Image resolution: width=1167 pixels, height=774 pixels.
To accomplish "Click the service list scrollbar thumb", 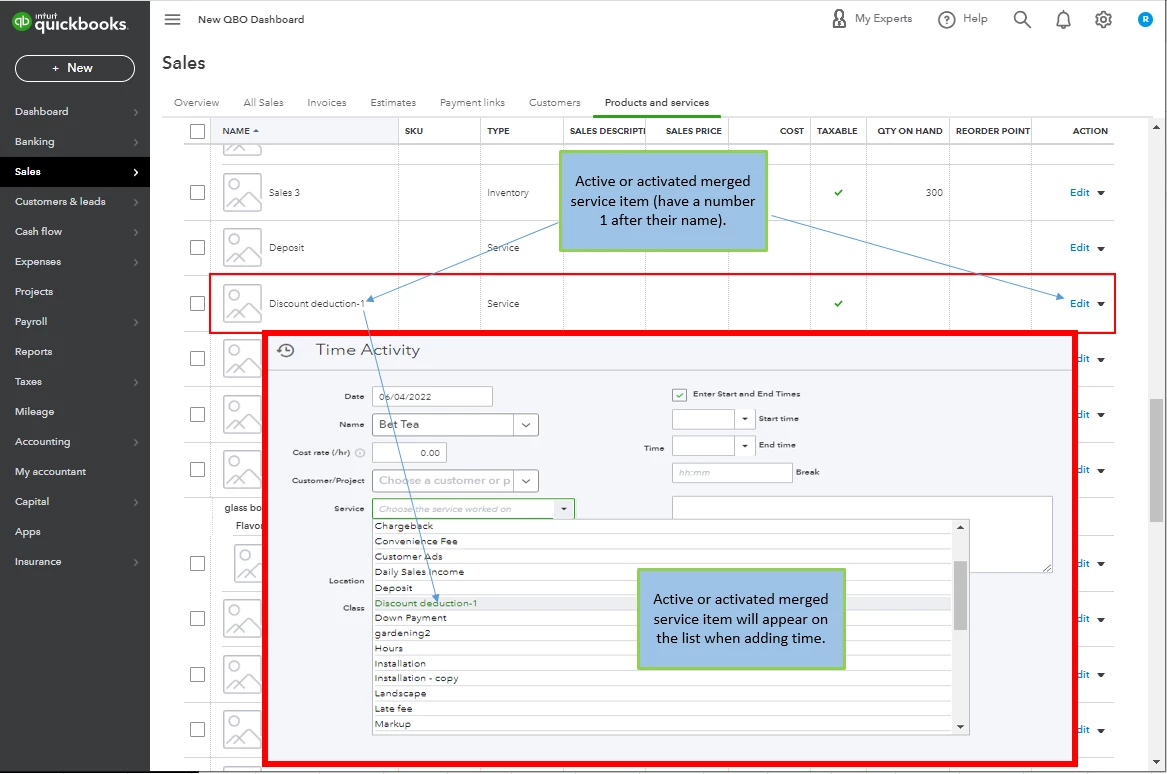I will [960, 595].
